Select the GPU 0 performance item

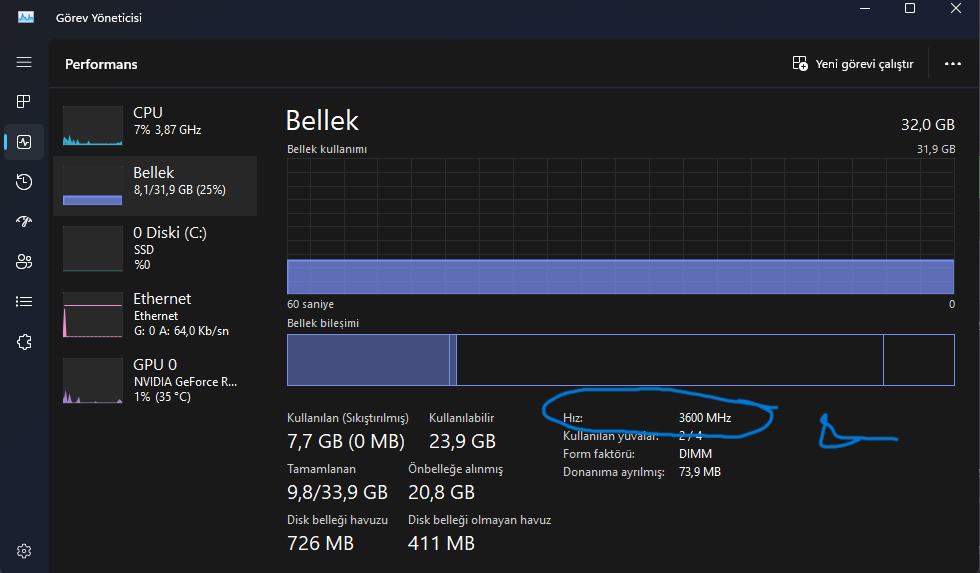(x=159, y=378)
